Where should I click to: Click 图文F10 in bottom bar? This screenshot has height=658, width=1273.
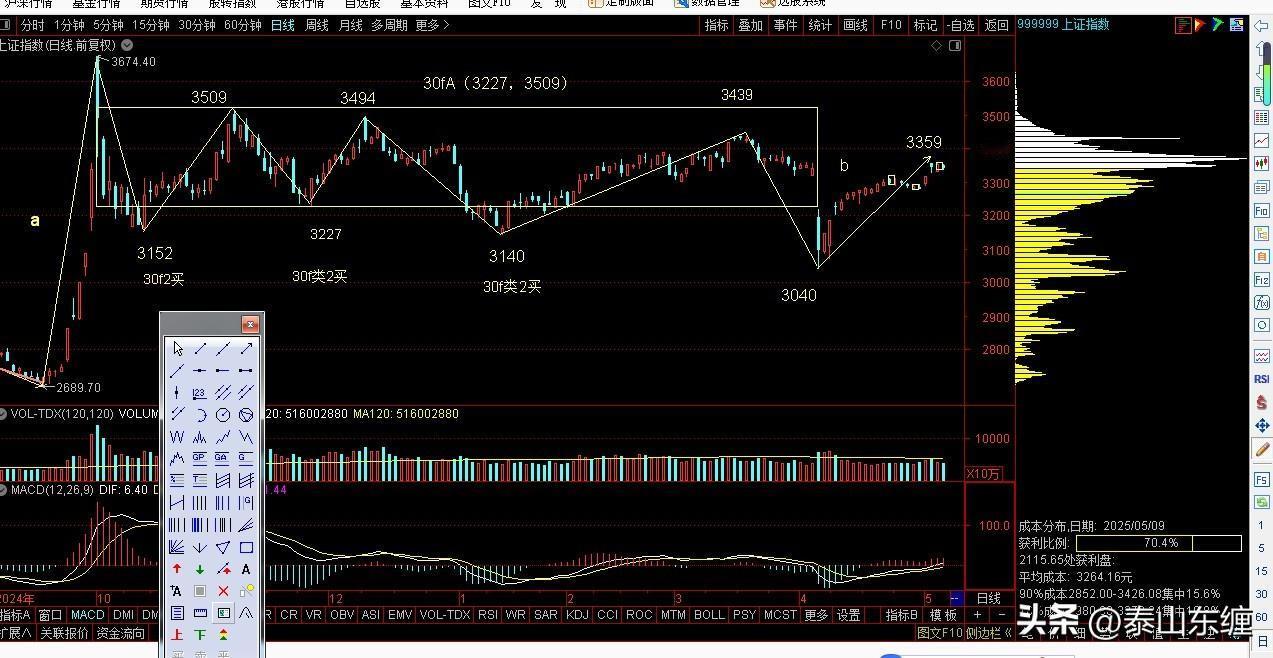point(939,633)
